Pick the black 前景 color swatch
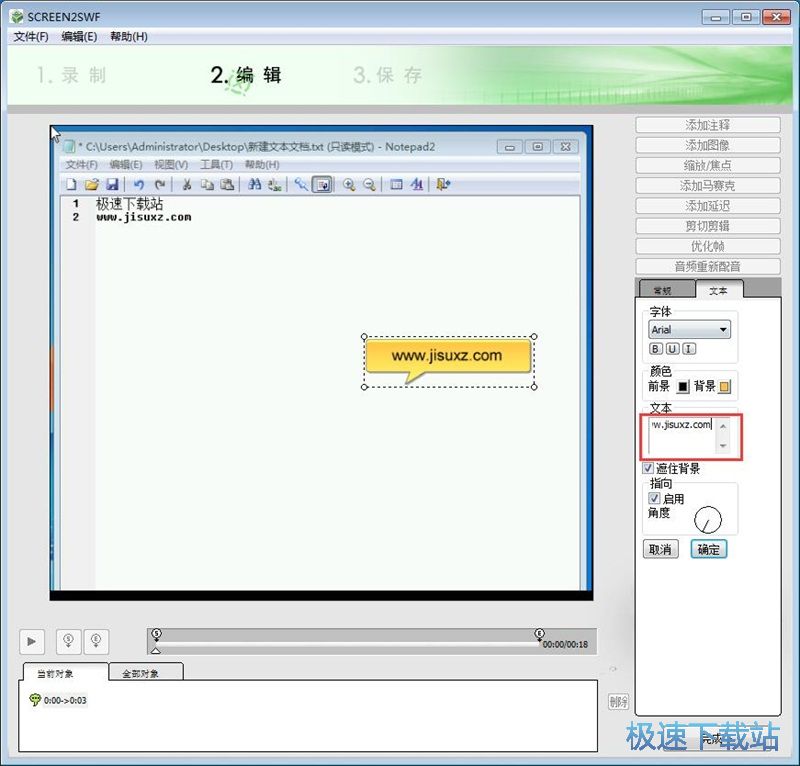800x766 pixels. tap(683, 386)
